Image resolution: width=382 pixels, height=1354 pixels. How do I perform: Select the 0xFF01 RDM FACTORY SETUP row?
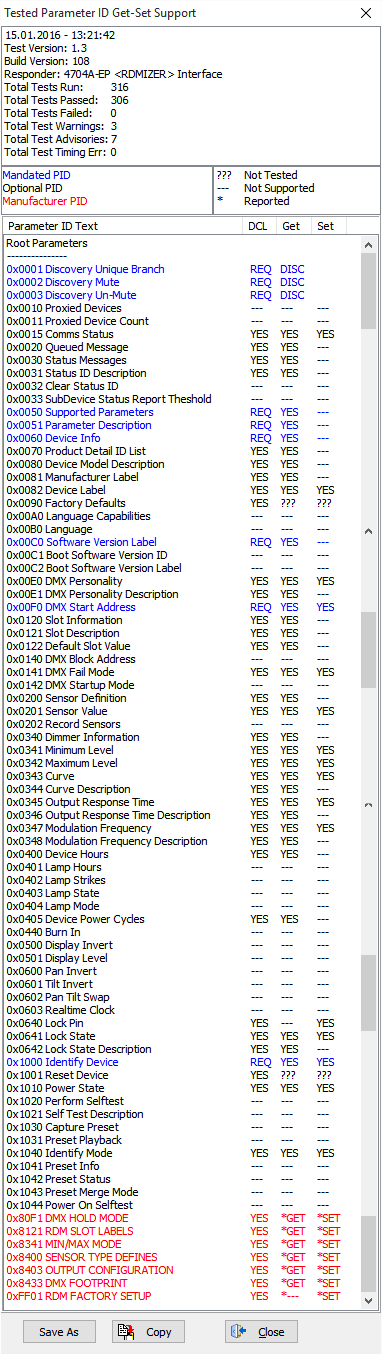181,1296
